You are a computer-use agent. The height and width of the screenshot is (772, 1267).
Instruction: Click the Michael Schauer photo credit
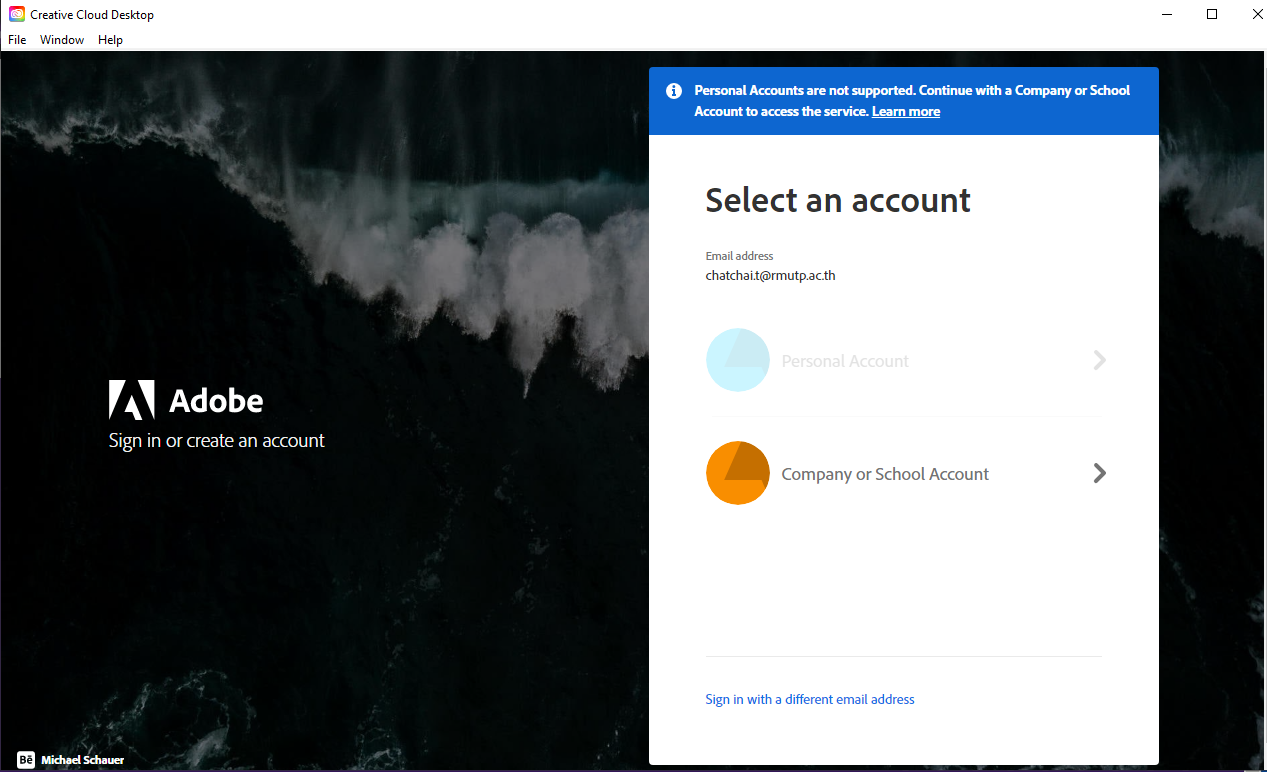[83, 760]
